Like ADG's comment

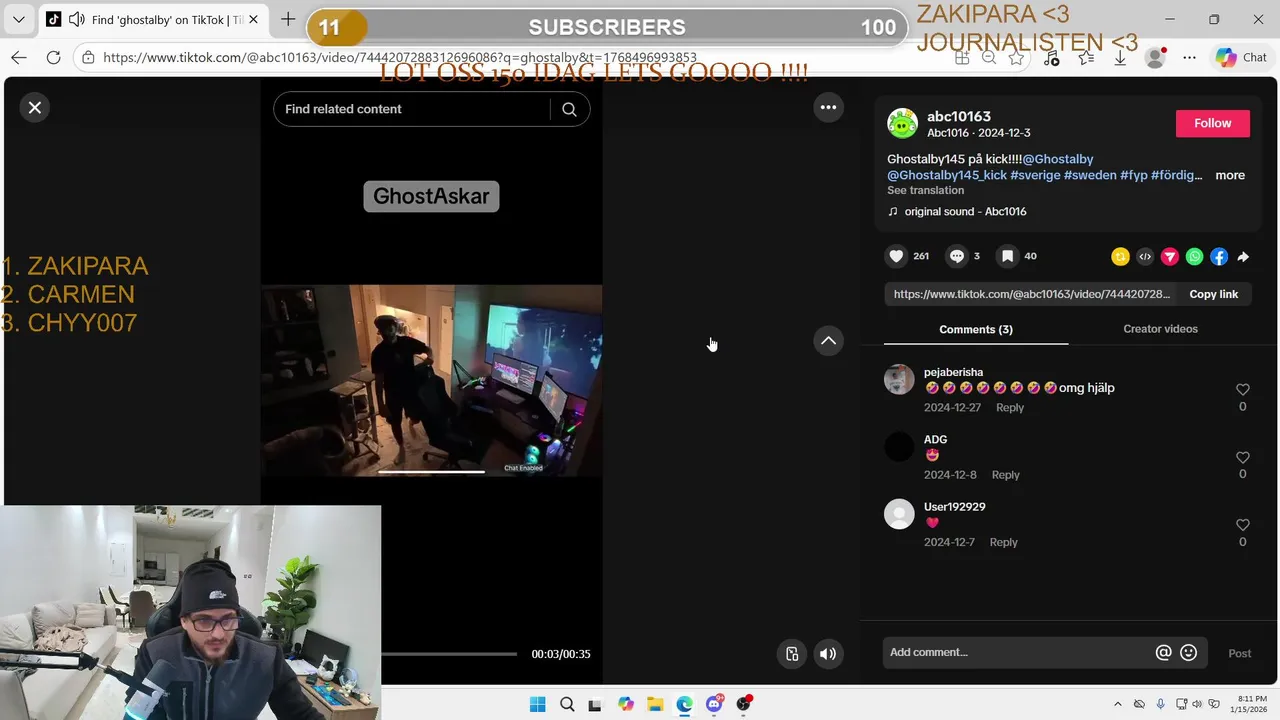click(x=1243, y=457)
